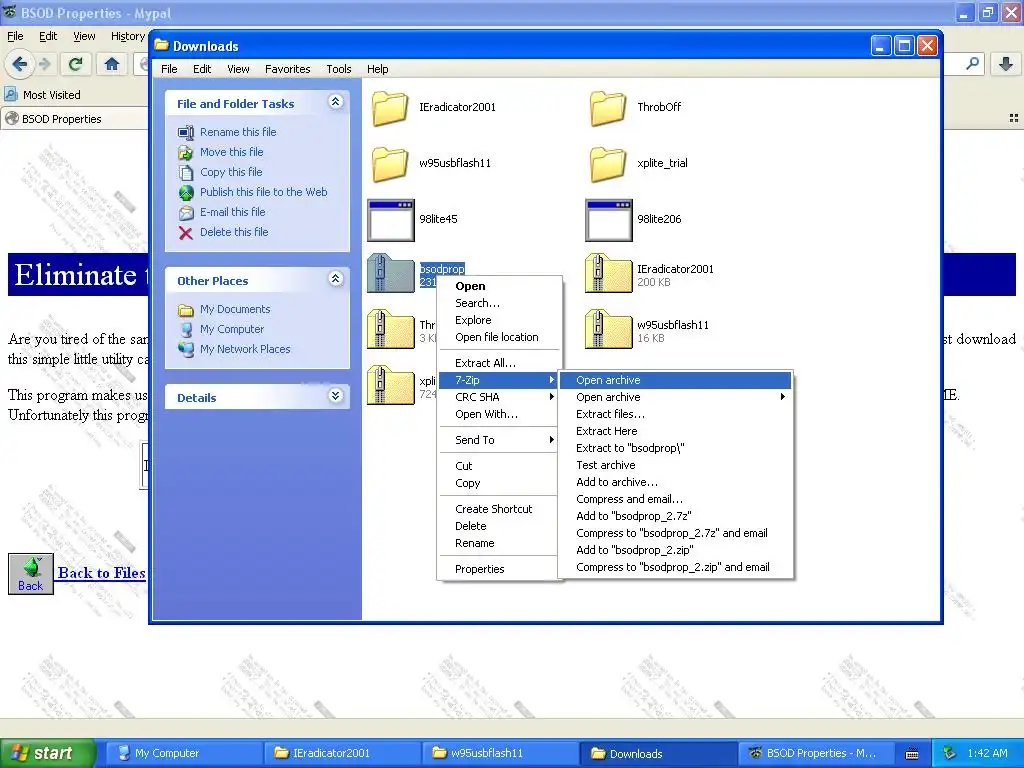Click the keyboard icon in system tray

[x=912, y=754]
